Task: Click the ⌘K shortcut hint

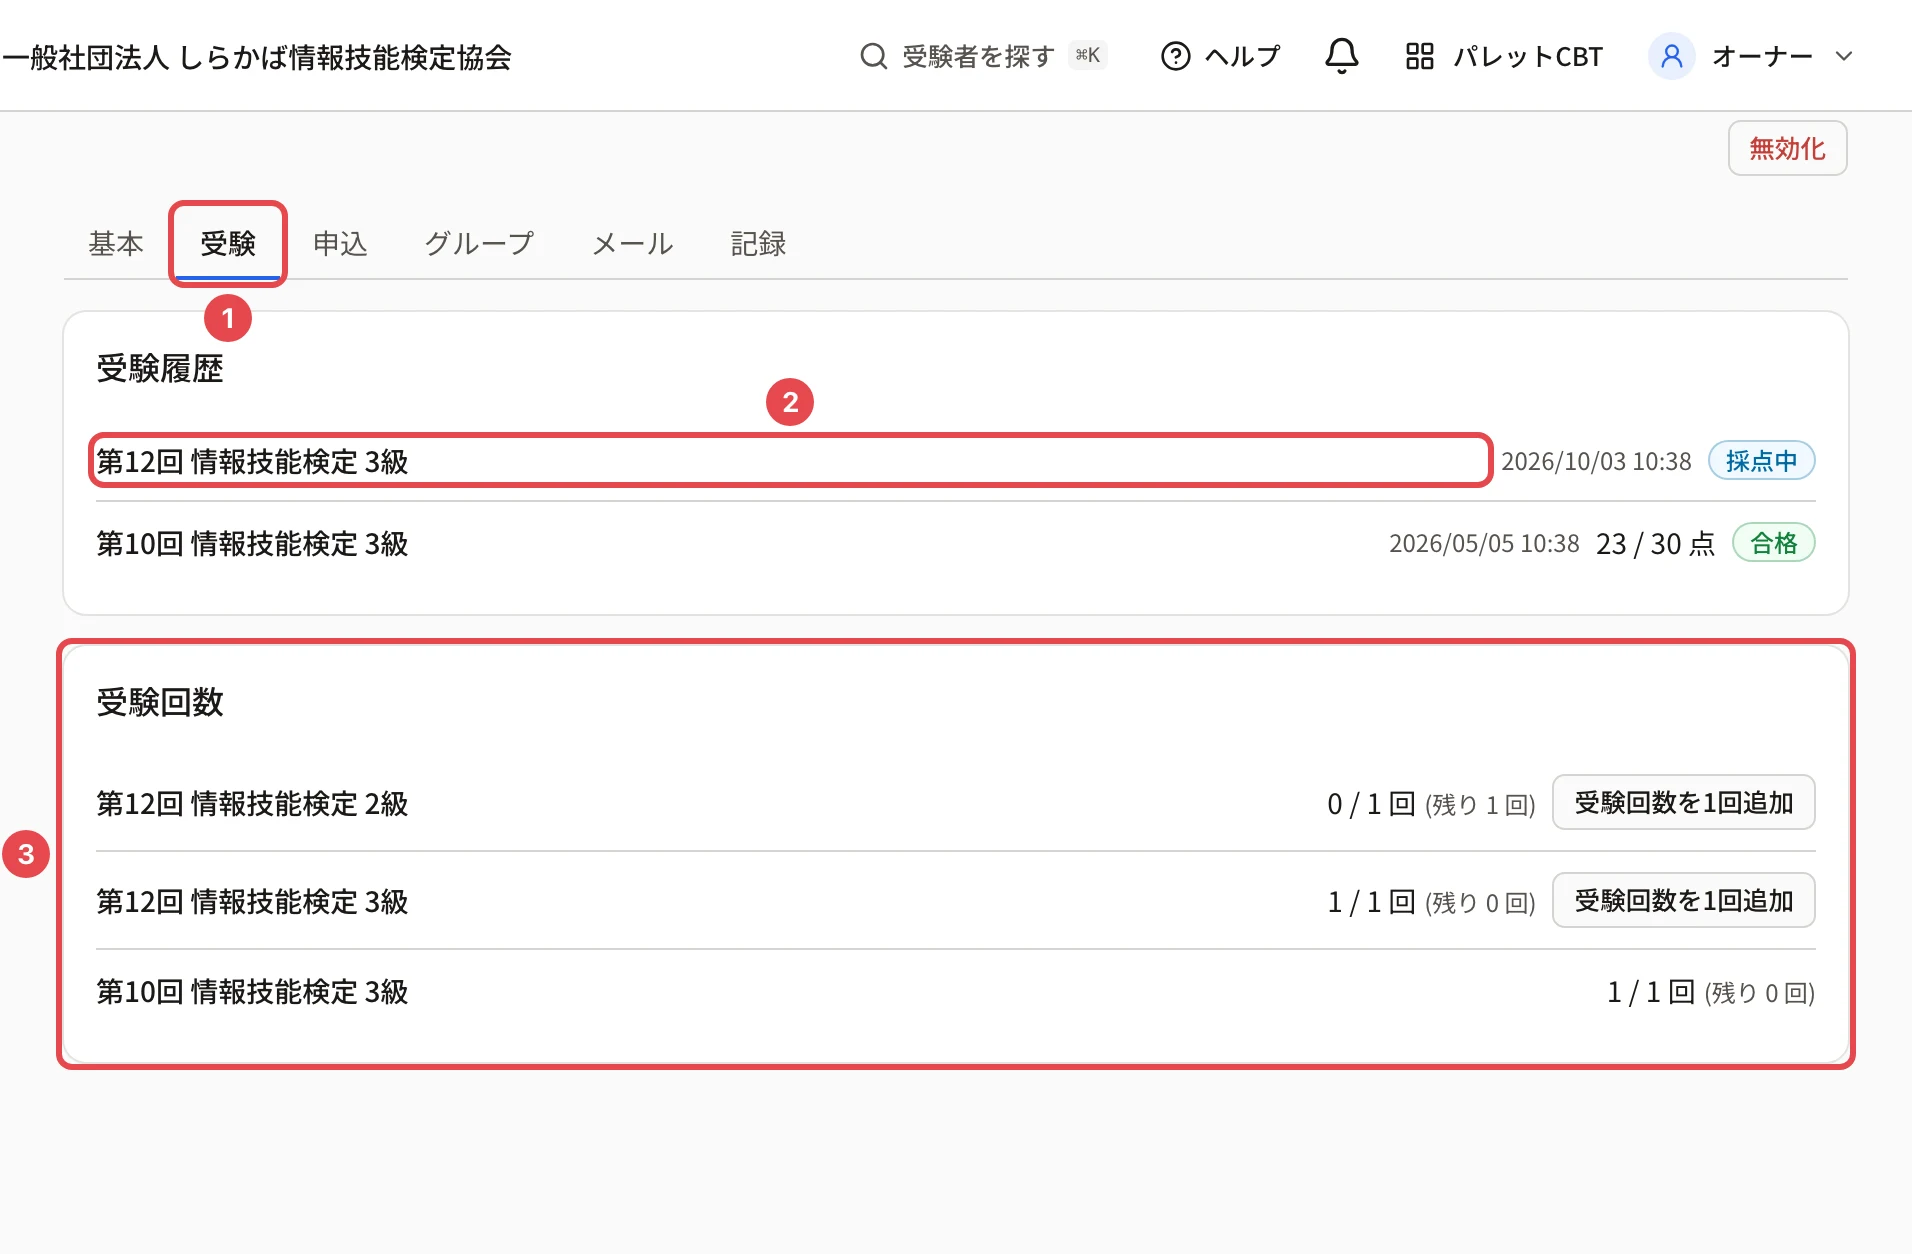Action: [x=1088, y=55]
